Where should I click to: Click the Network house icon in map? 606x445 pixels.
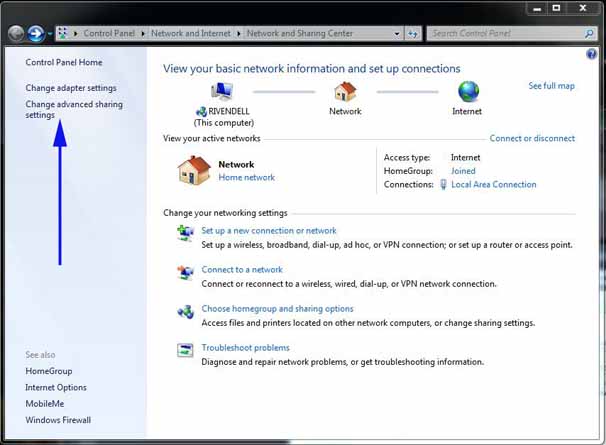pos(345,92)
